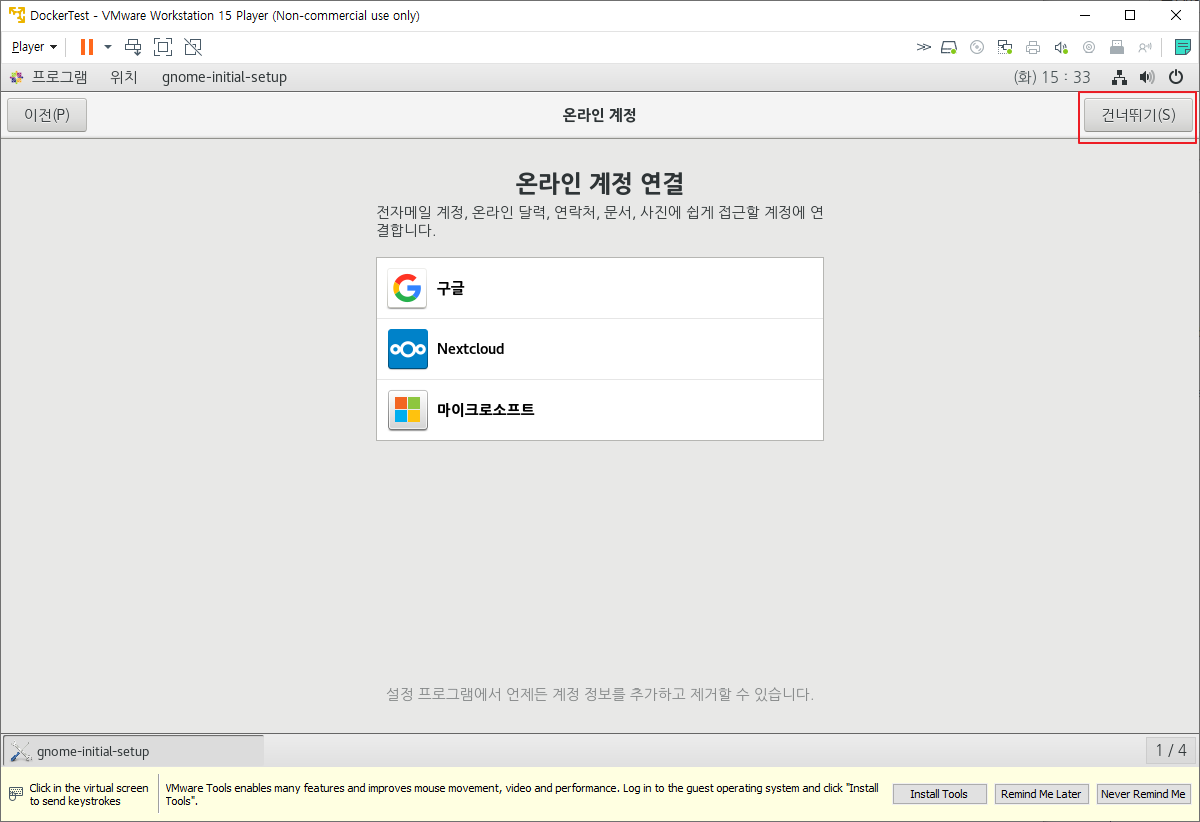Open the volume speaker indicator in GNOME panel
1200x822 pixels.
coord(1147,77)
